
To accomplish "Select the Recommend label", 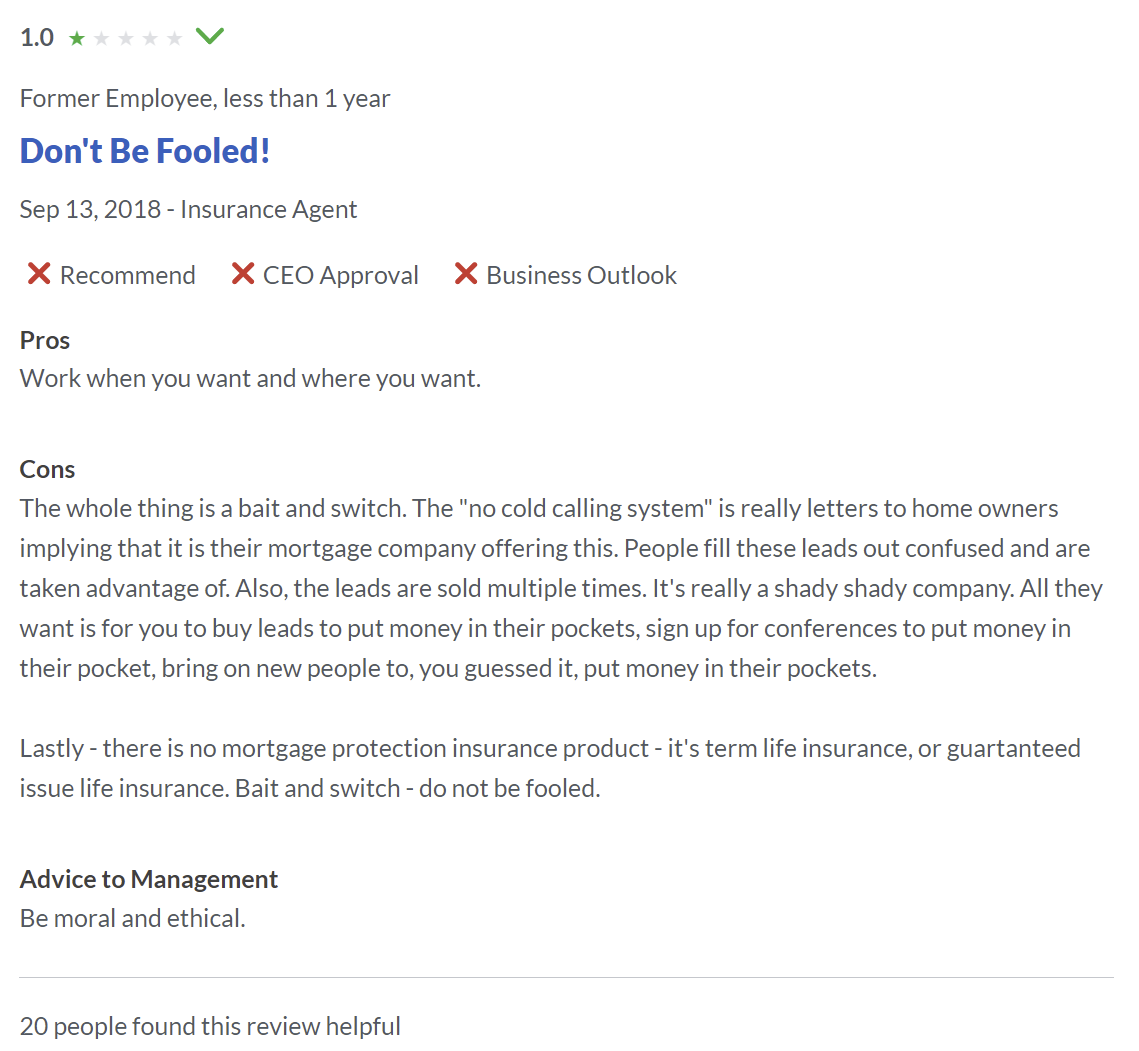I will pyautogui.click(x=127, y=275).
